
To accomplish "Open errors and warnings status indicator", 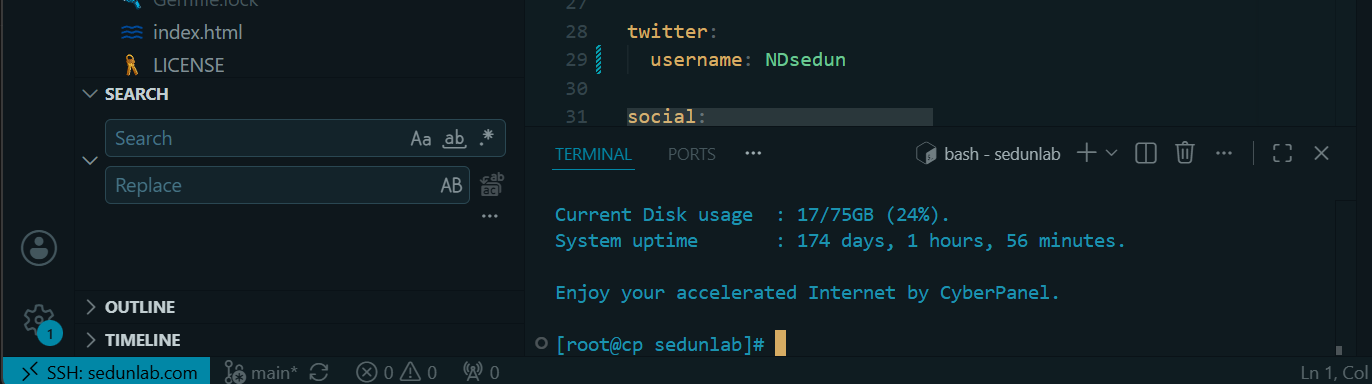I will tap(397, 372).
